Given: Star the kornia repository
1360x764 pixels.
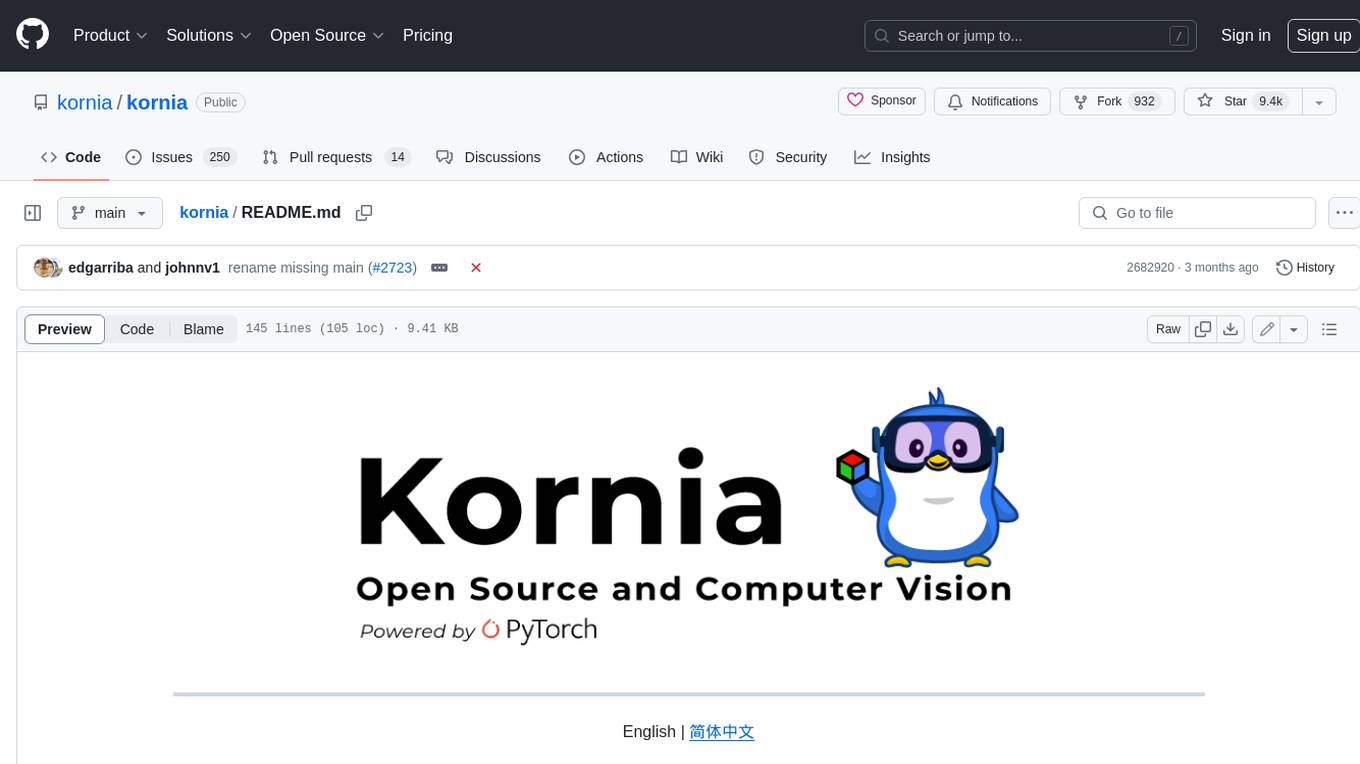Looking at the screenshot, I should [1243, 101].
